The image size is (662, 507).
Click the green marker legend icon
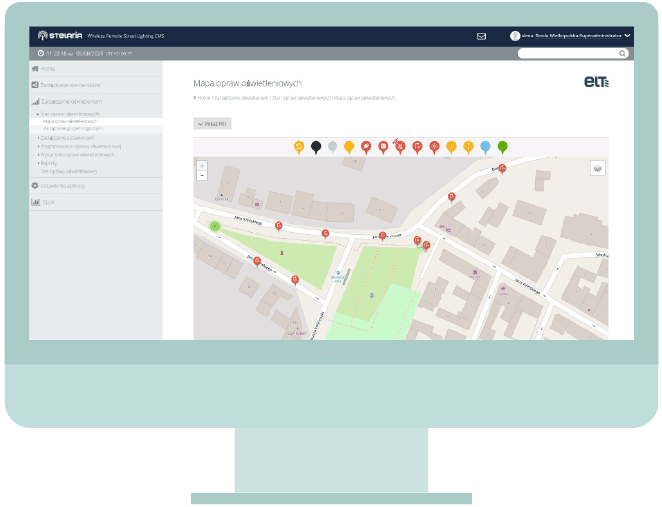click(503, 147)
